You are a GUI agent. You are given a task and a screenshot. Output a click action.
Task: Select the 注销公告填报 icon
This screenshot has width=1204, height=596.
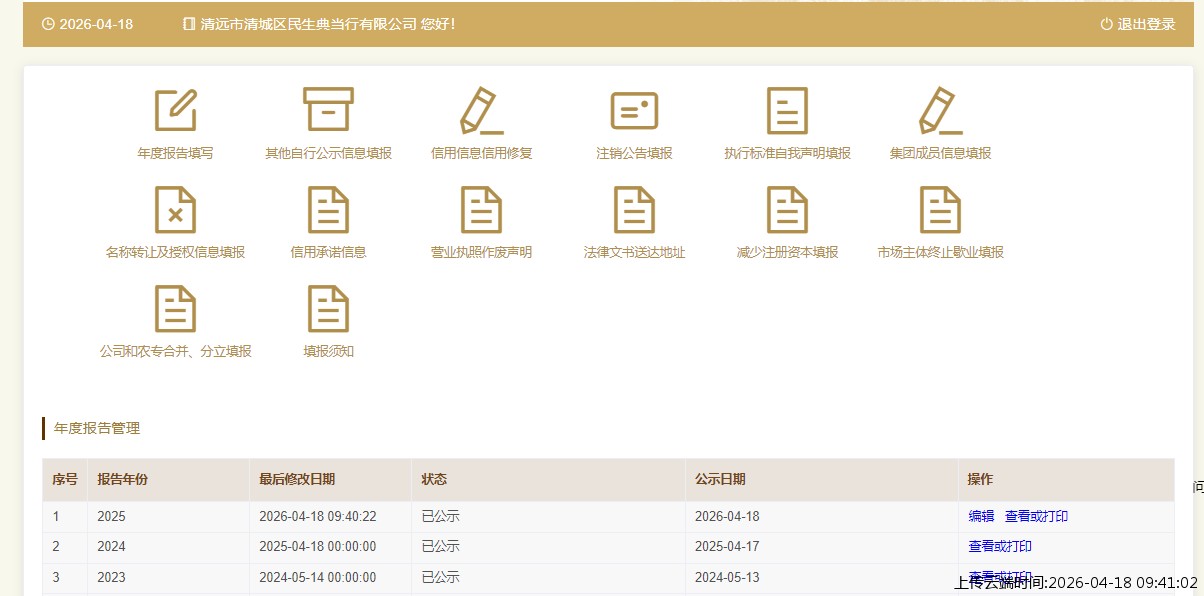point(634,111)
